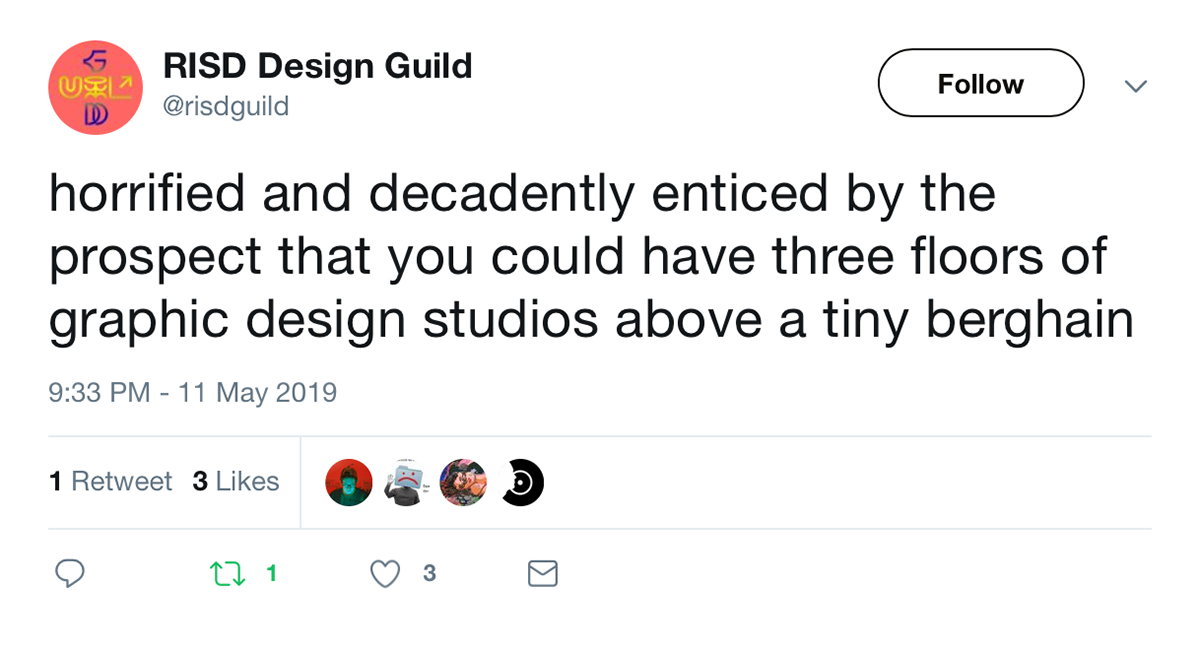Screen dimensions: 1200x648
Task: Expand the tweet options chevron menu
Action: pyautogui.click(x=1135, y=86)
